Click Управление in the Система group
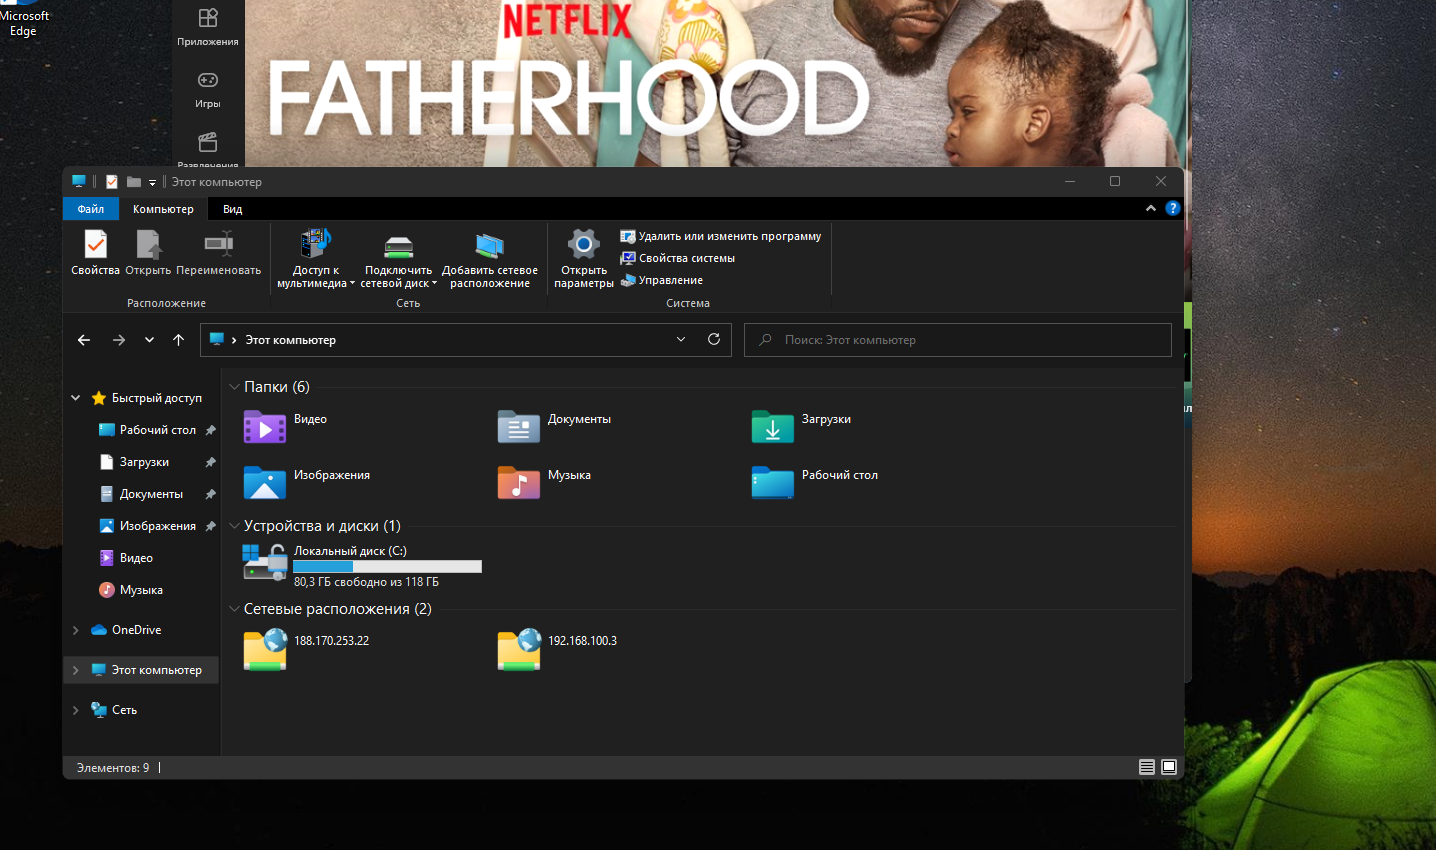 pos(662,280)
